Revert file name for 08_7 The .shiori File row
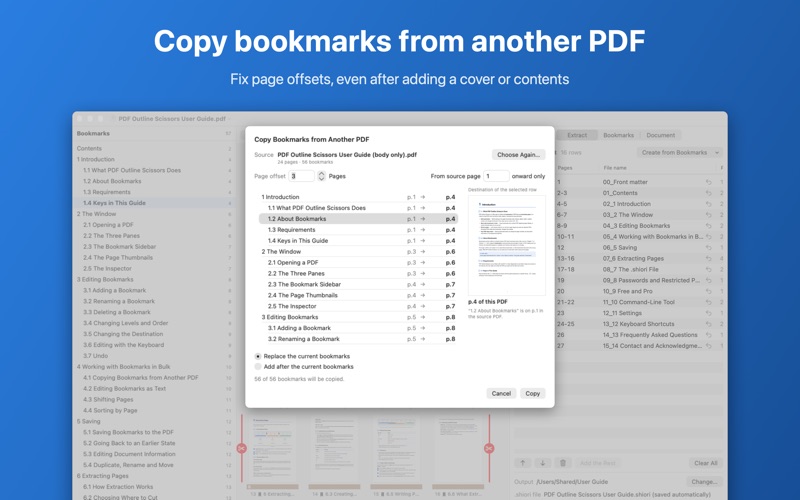The width and height of the screenshot is (800, 500). (x=709, y=269)
